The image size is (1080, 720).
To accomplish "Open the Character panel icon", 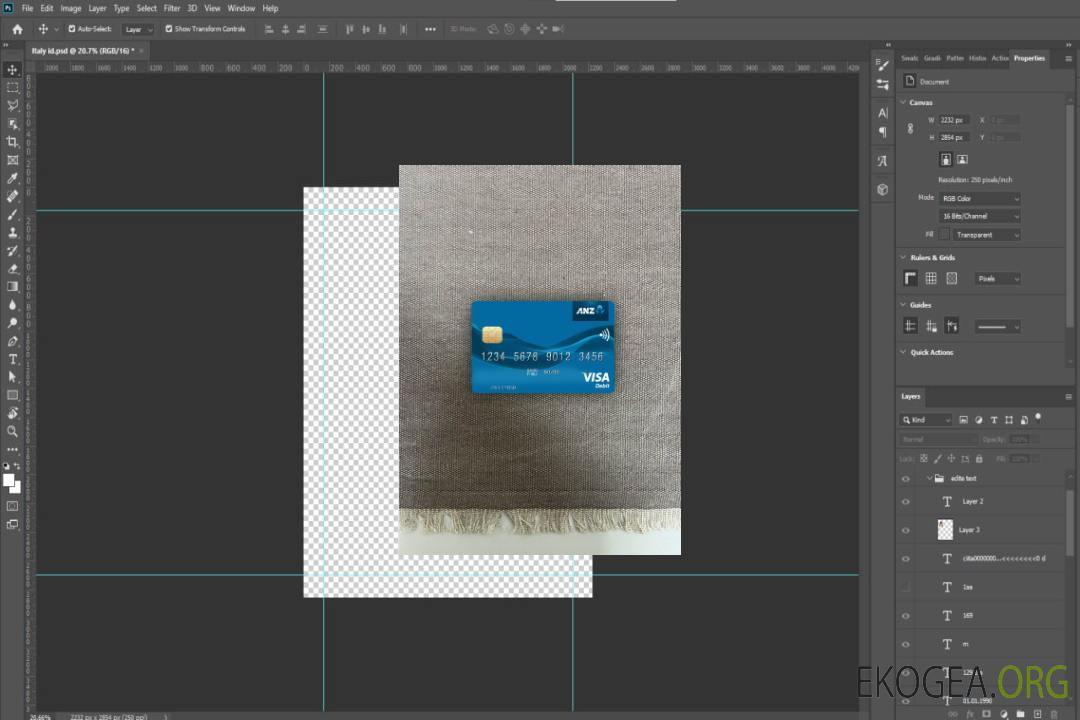I will point(883,113).
